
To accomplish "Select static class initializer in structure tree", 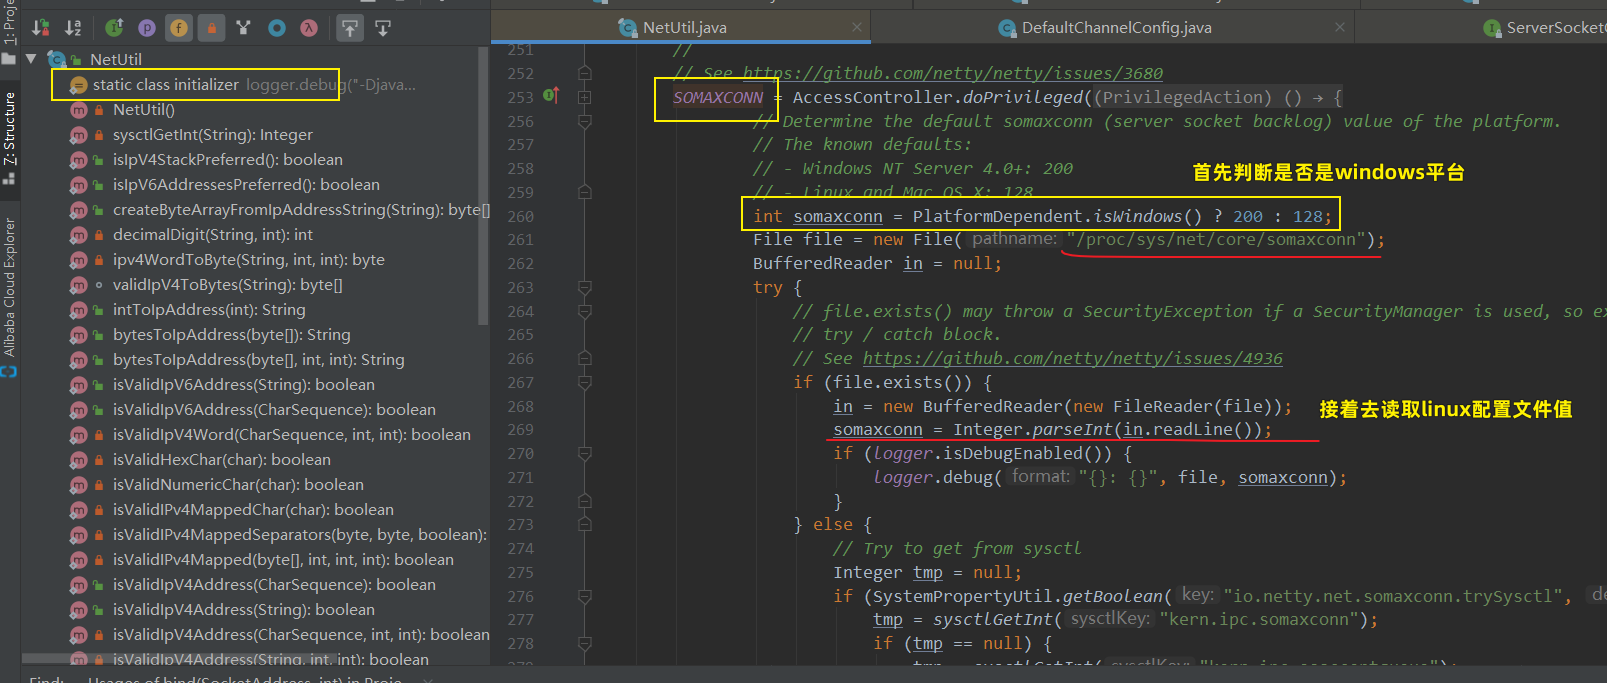I will tap(165, 85).
